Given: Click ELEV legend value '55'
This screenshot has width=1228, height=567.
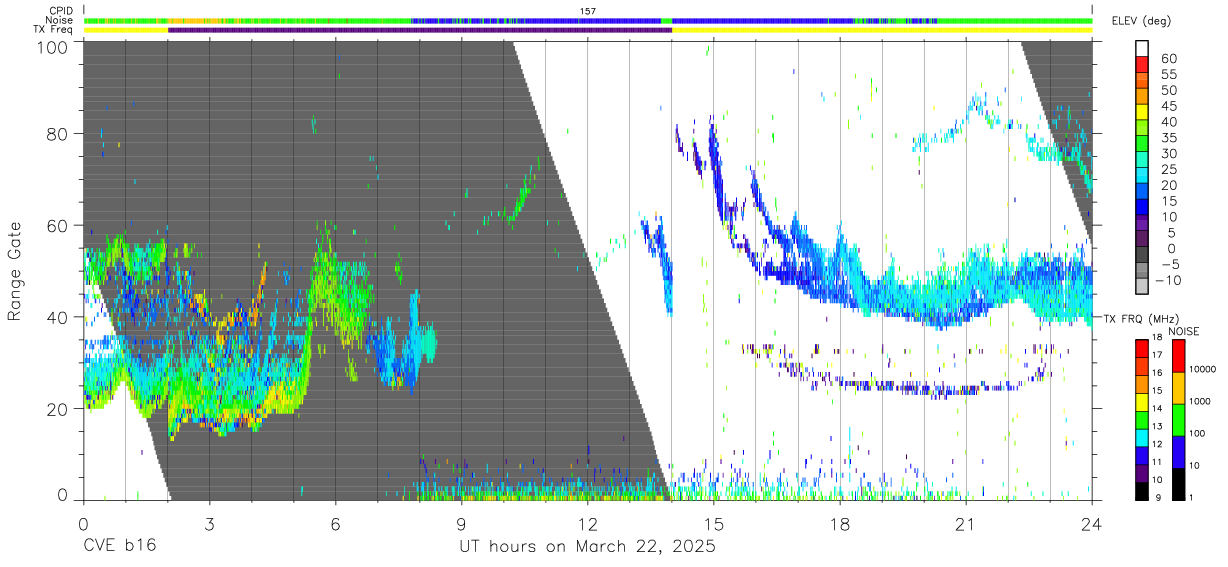Looking at the screenshot, I should tap(1168, 74).
